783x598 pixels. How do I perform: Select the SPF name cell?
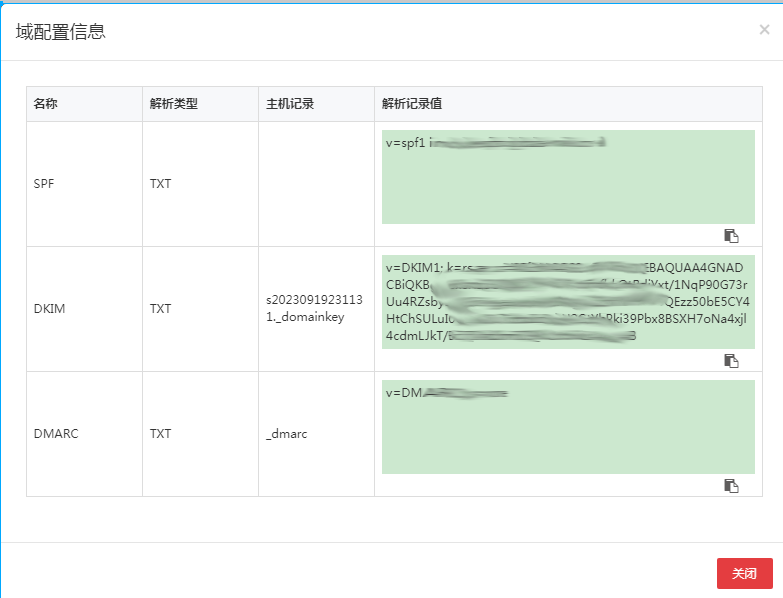(x=45, y=184)
